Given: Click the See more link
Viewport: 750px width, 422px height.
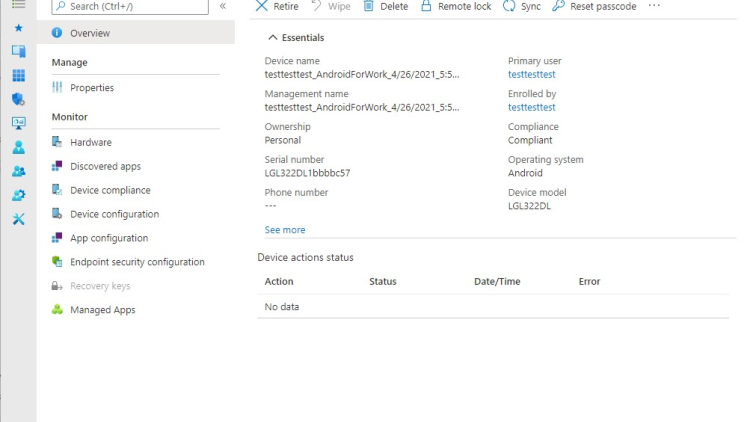Looking at the screenshot, I should tap(285, 230).
